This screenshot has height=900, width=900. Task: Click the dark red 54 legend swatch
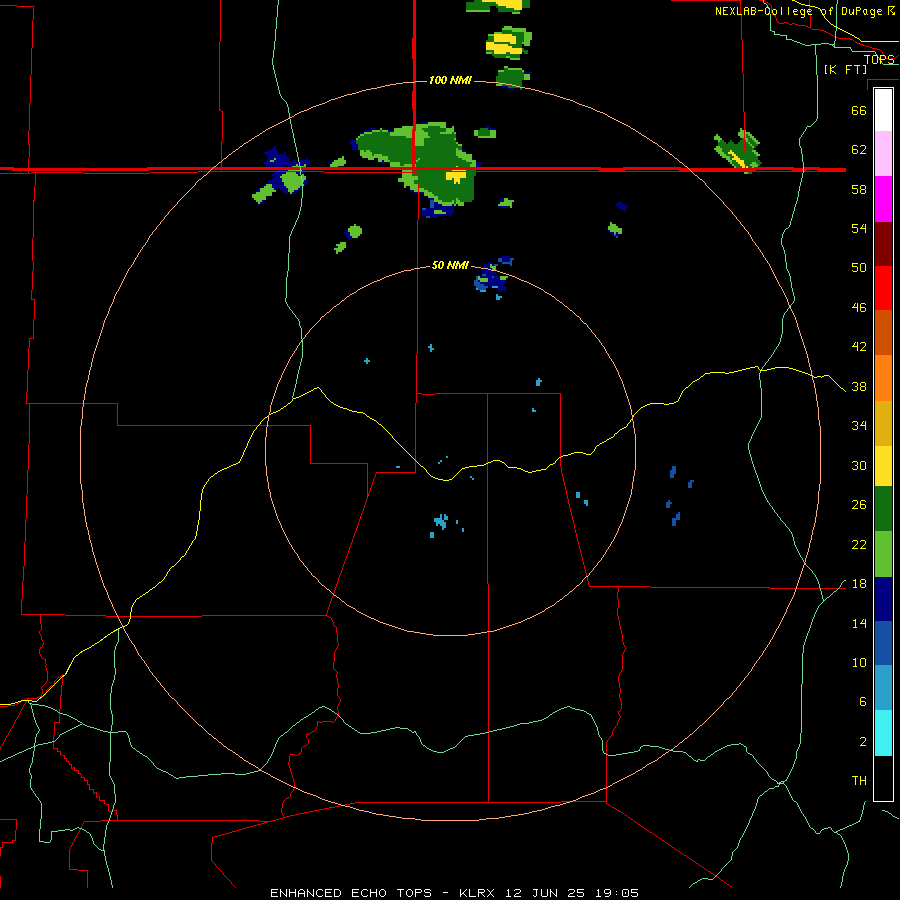(x=883, y=244)
